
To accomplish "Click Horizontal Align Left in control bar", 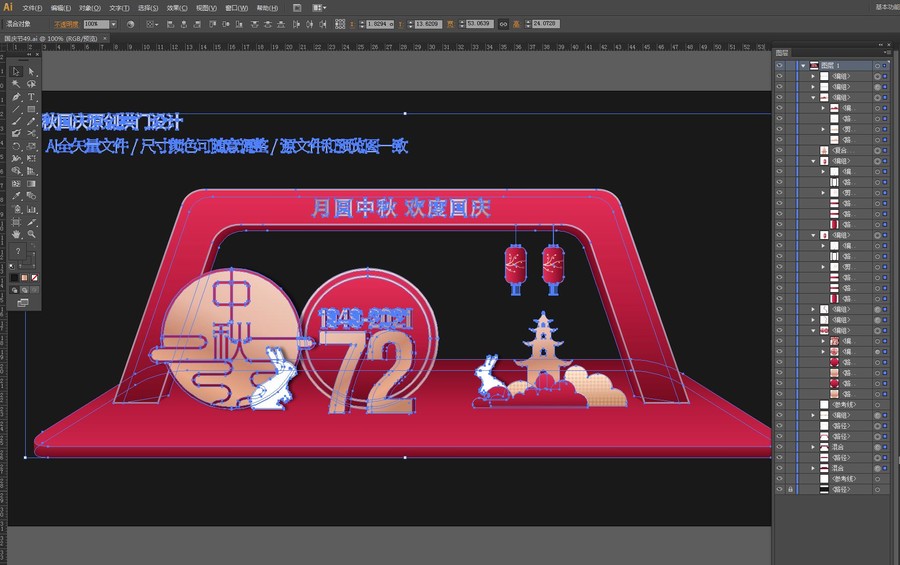I will pos(170,24).
